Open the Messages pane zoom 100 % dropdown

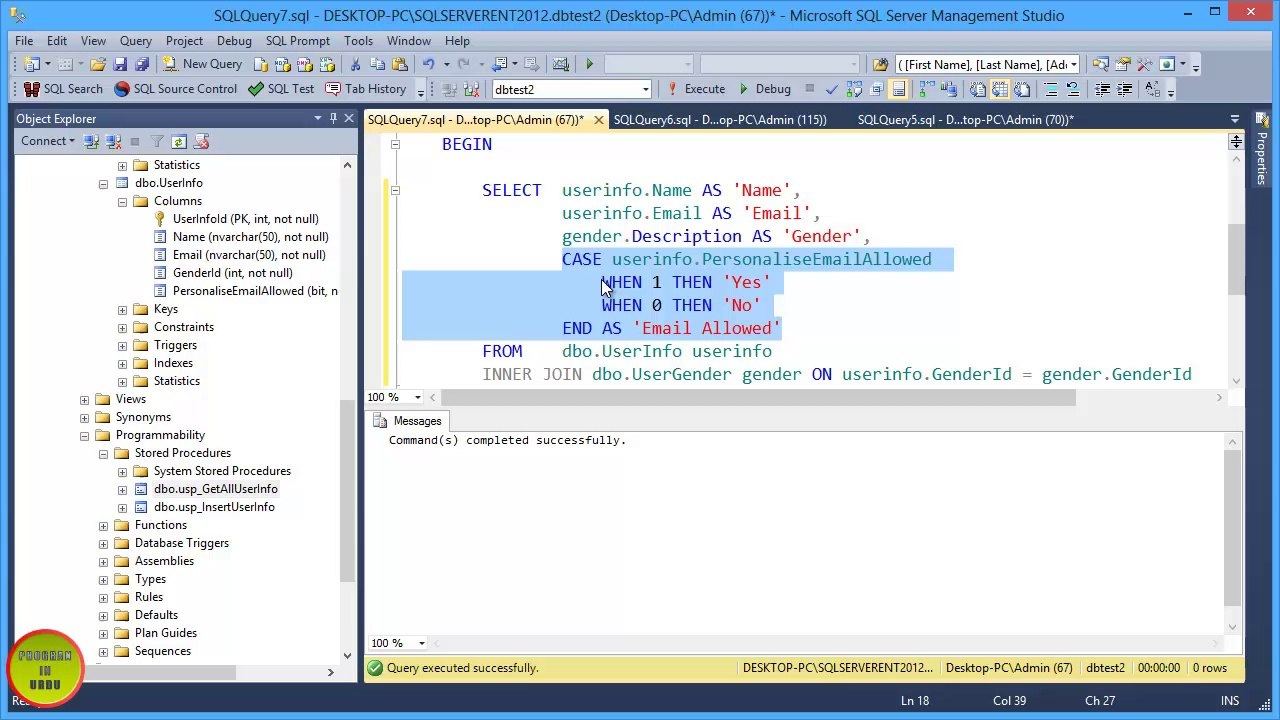421,643
